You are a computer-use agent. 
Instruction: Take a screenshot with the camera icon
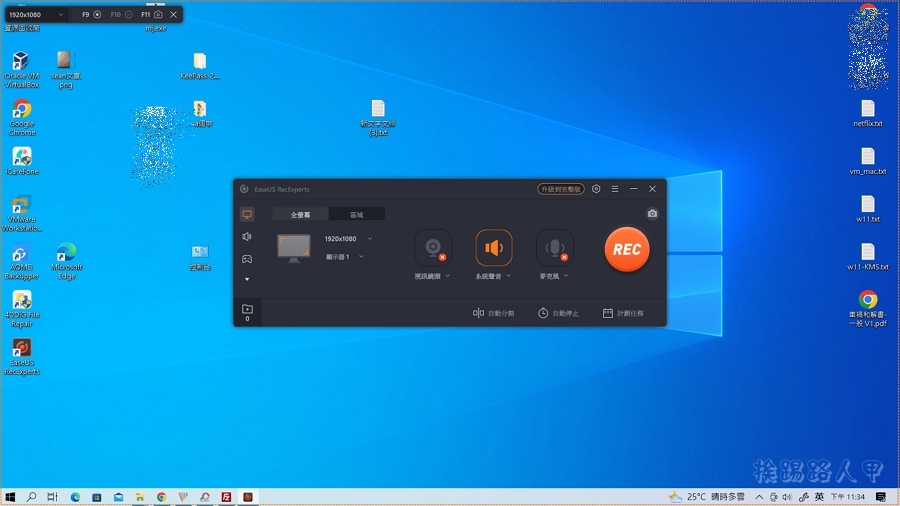click(x=652, y=213)
